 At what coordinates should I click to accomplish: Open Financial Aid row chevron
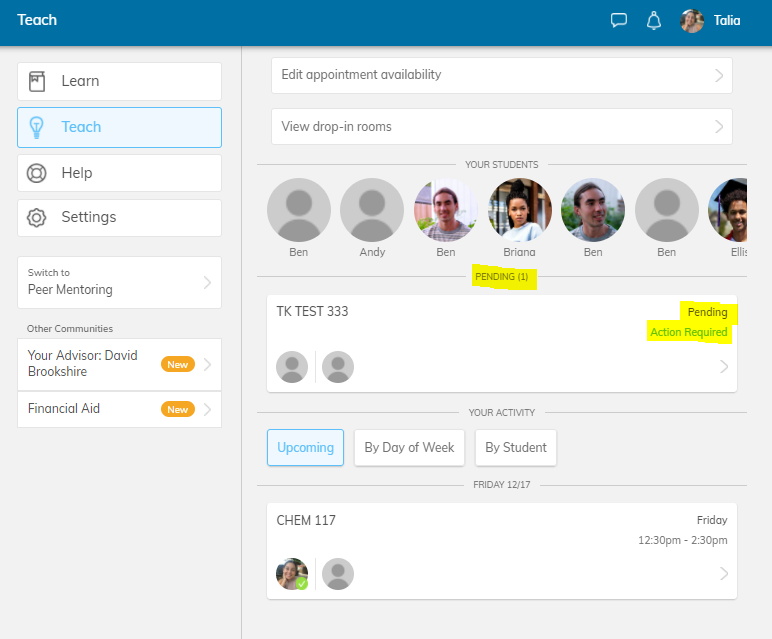[x=207, y=409]
